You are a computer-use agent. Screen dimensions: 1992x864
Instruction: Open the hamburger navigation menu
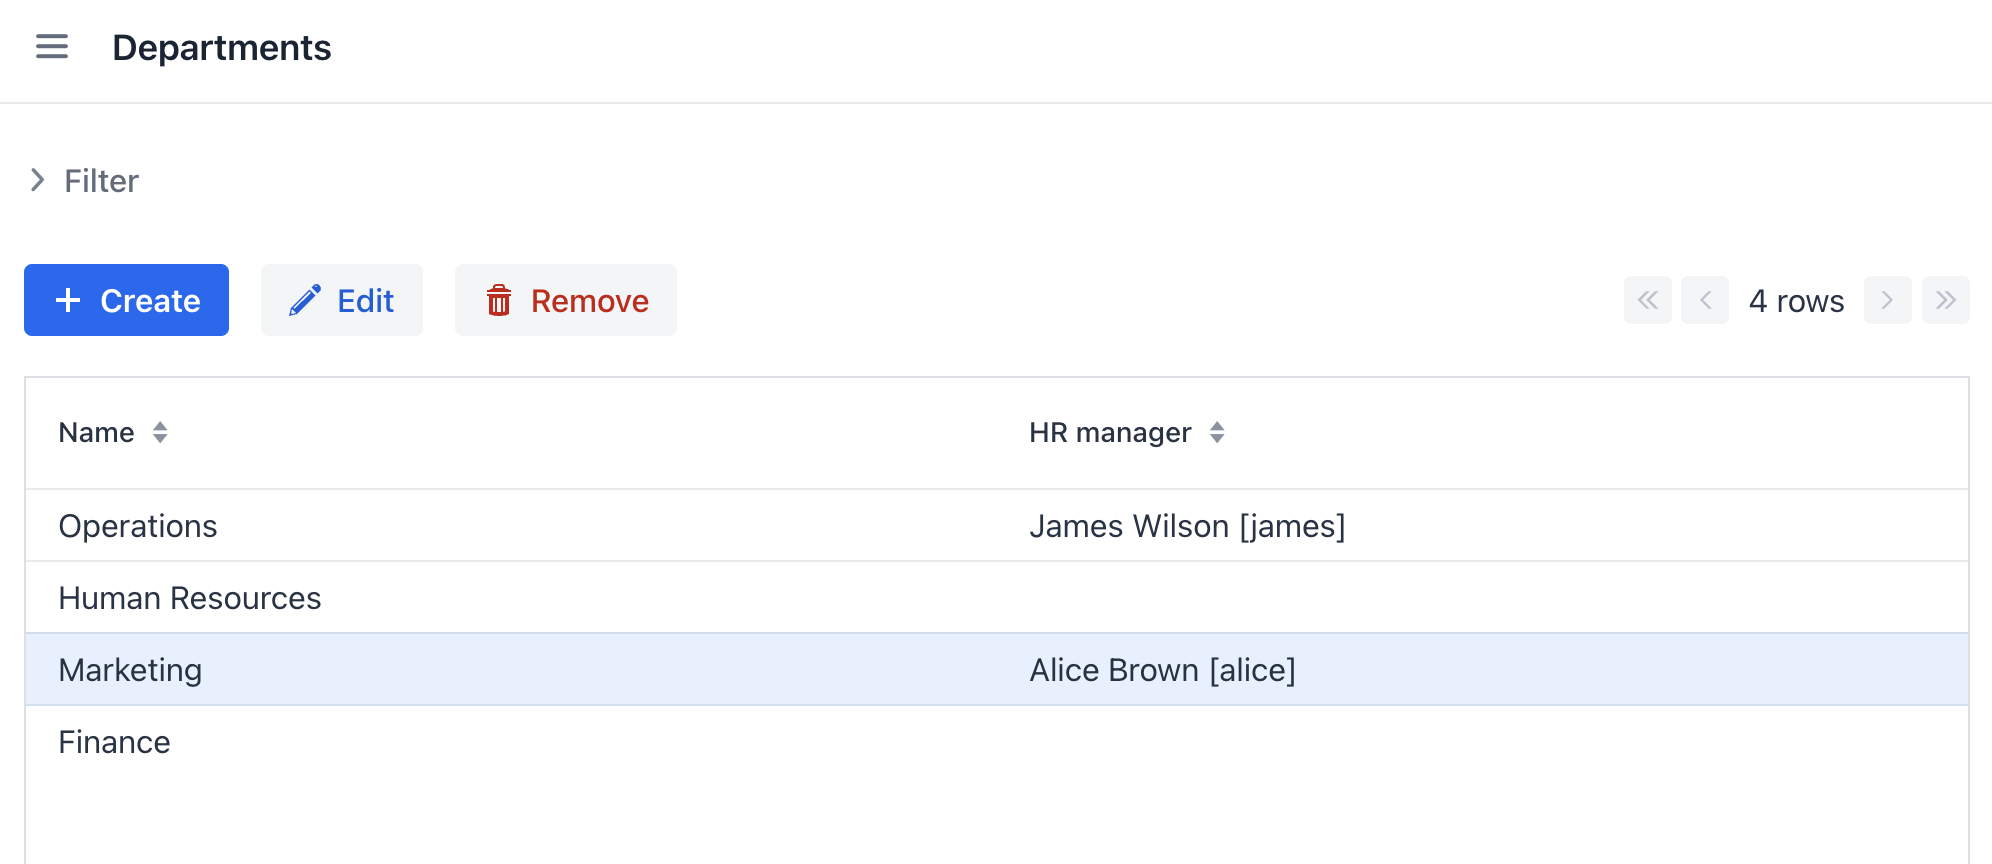pos(52,47)
